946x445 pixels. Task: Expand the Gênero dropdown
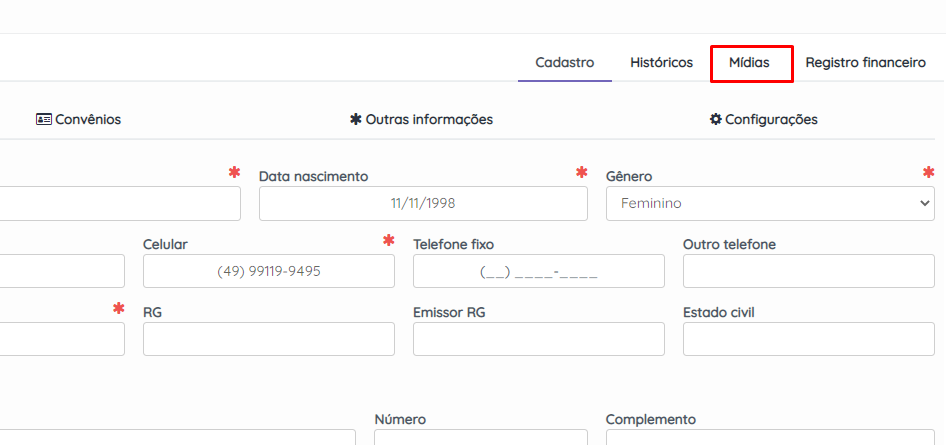[770, 203]
